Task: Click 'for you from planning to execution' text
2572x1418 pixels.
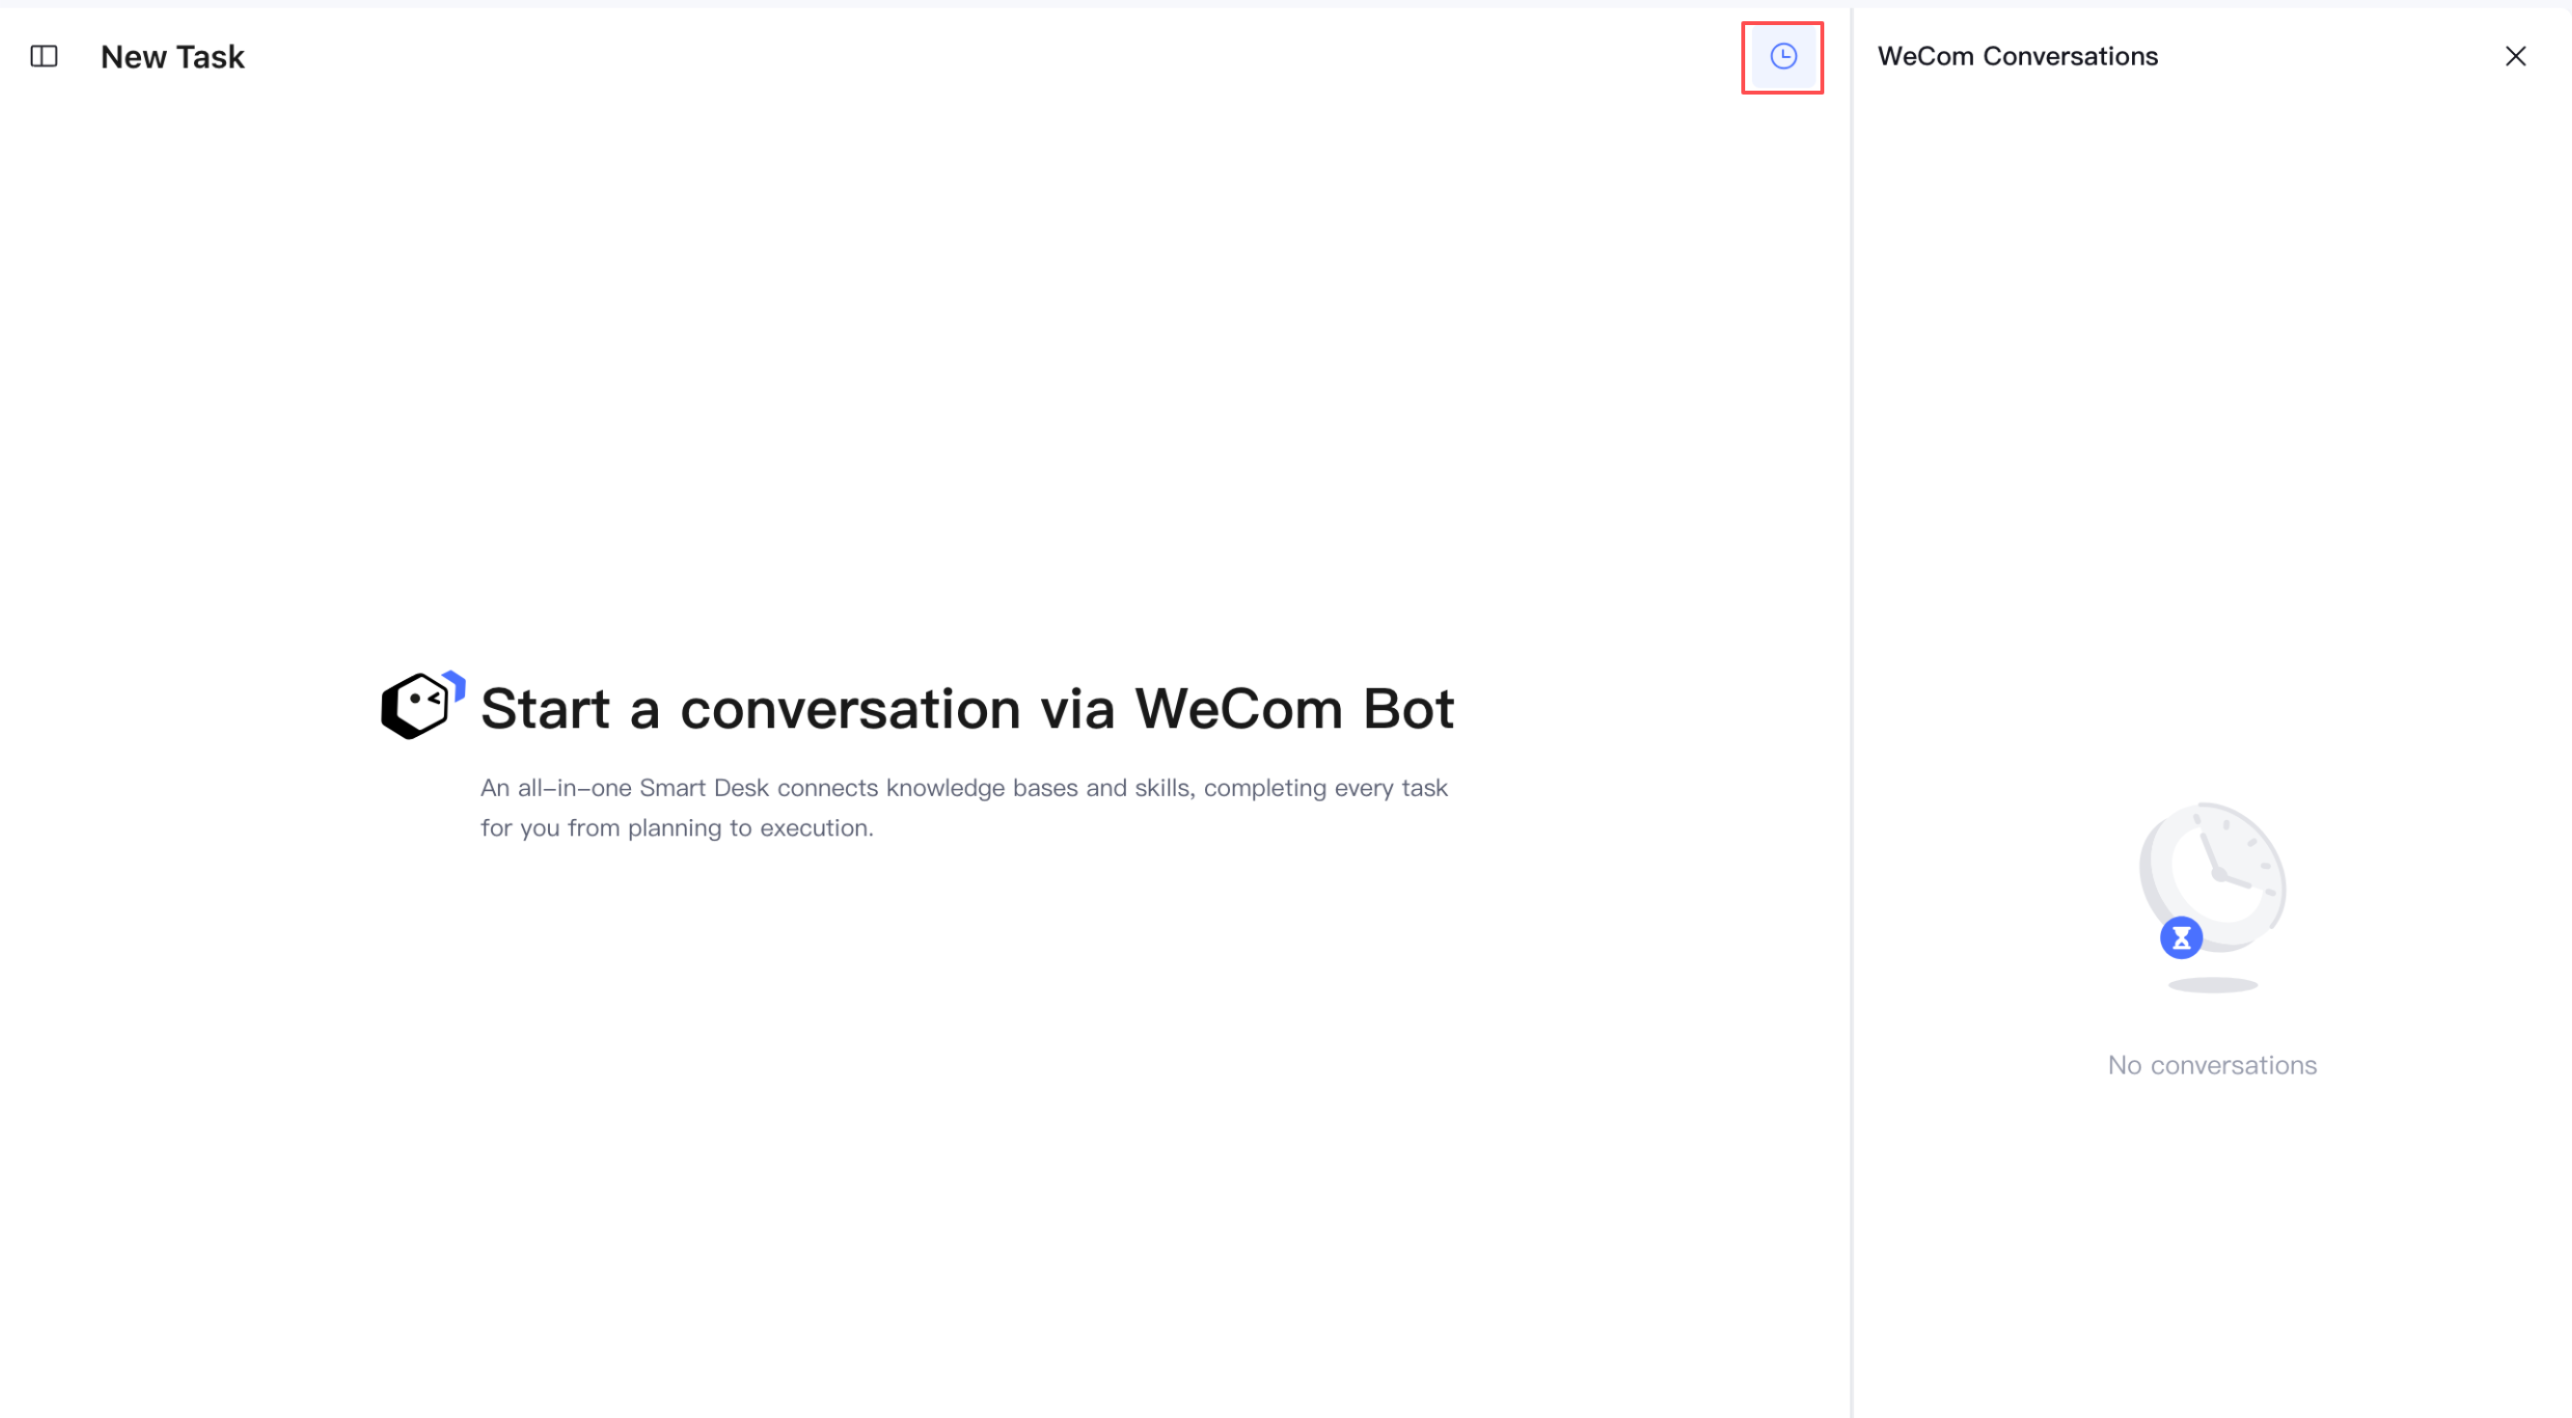Action: click(x=677, y=828)
